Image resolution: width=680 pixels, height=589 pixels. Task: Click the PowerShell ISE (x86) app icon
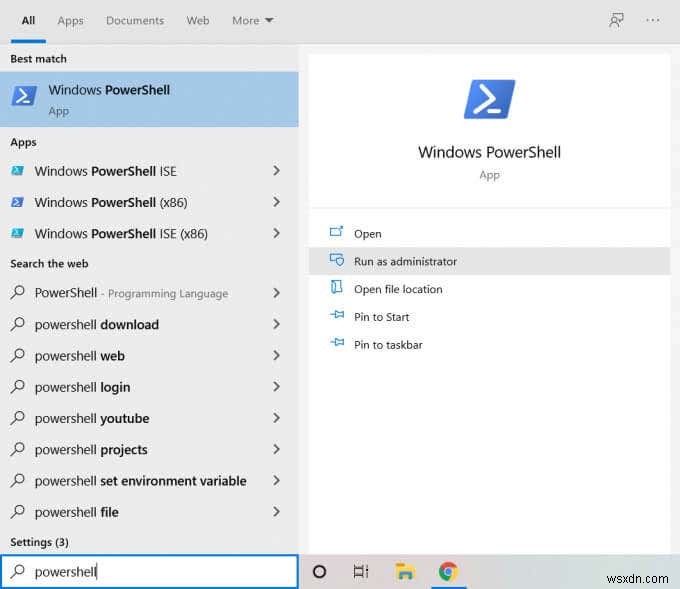[x=17, y=233]
